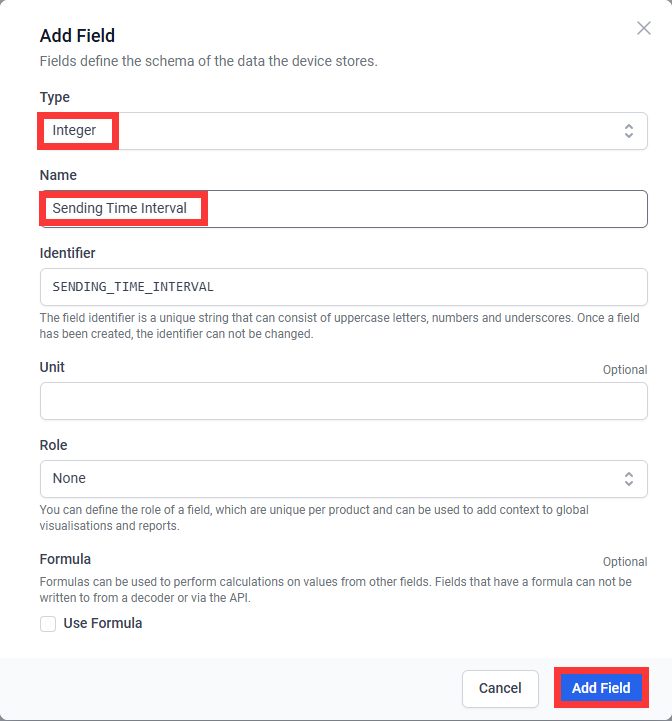Image resolution: width=672 pixels, height=721 pixels.
Task: Cancel adding the field
Action: click(x=500, y=688)
